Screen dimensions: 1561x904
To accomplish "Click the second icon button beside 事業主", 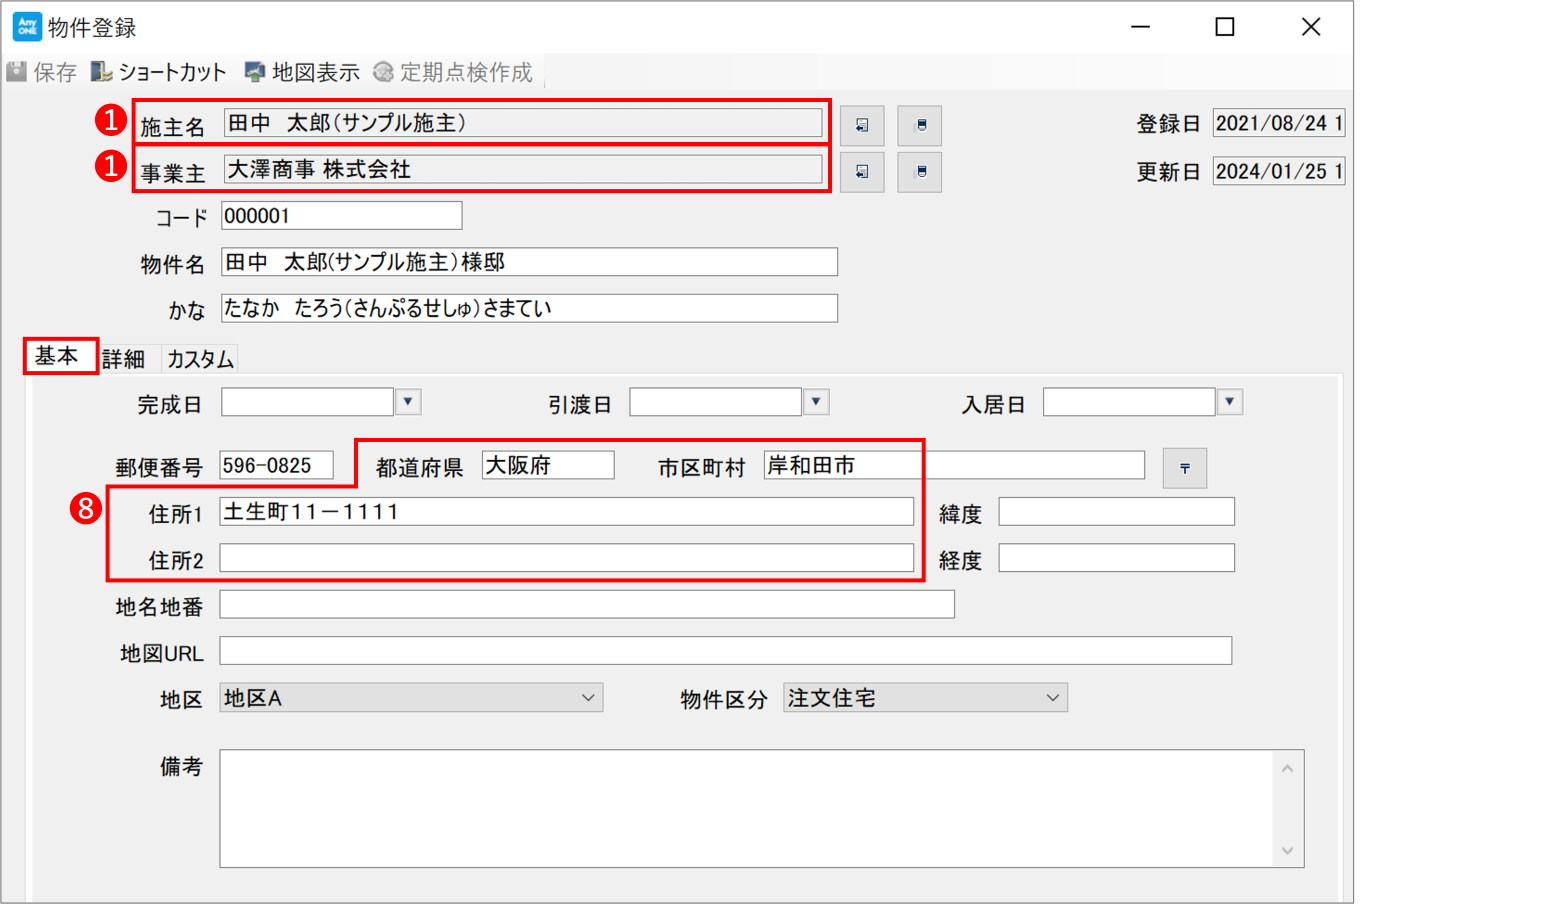I will 919,172.
